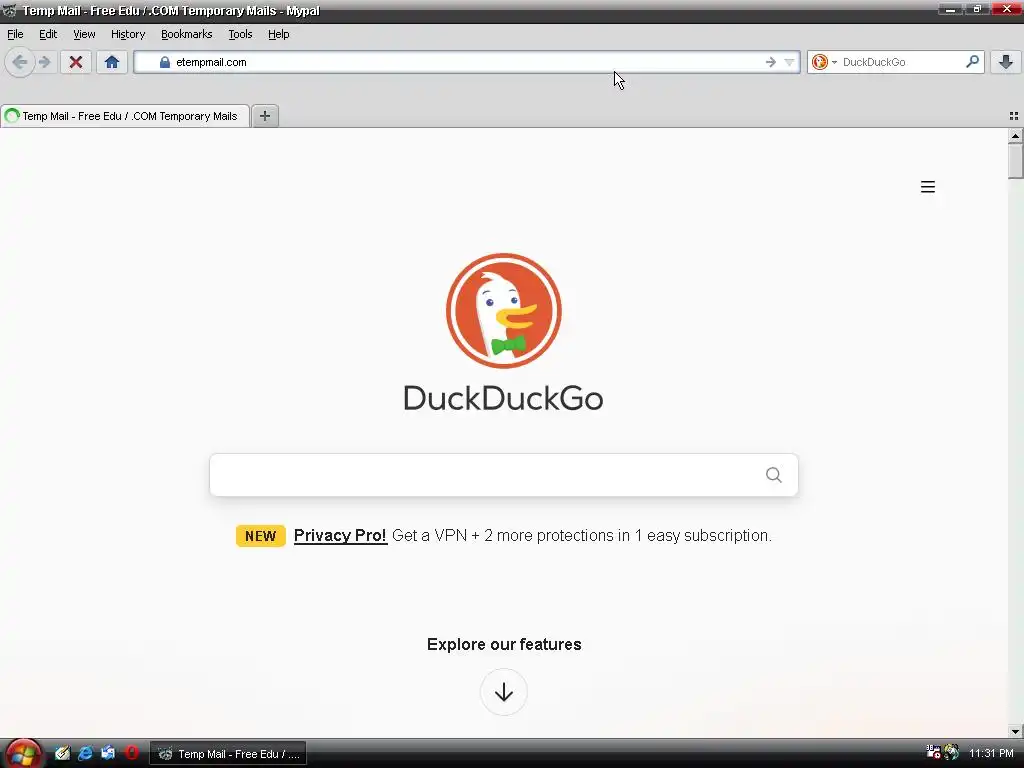
Task: Go back with the back arrow button
Action: (20, 62)
